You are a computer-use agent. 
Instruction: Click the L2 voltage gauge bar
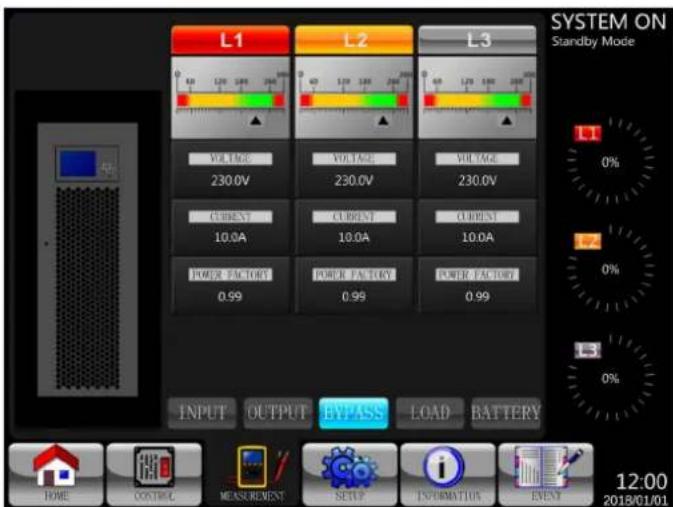tap(354, 100)
